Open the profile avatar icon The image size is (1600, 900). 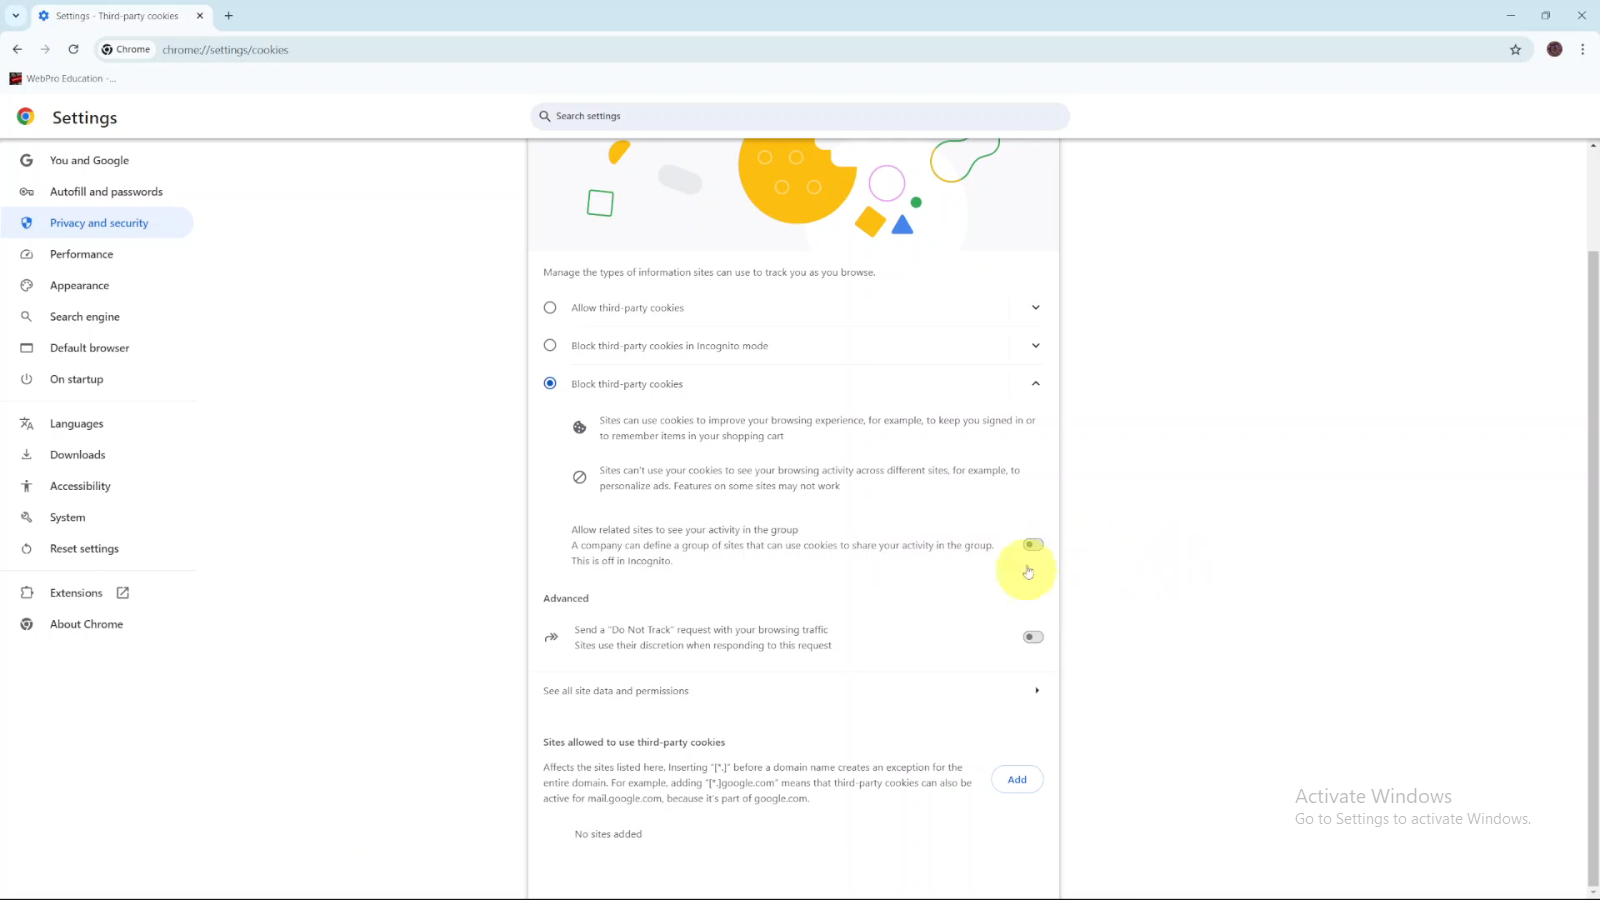(x=1554, y=49)
